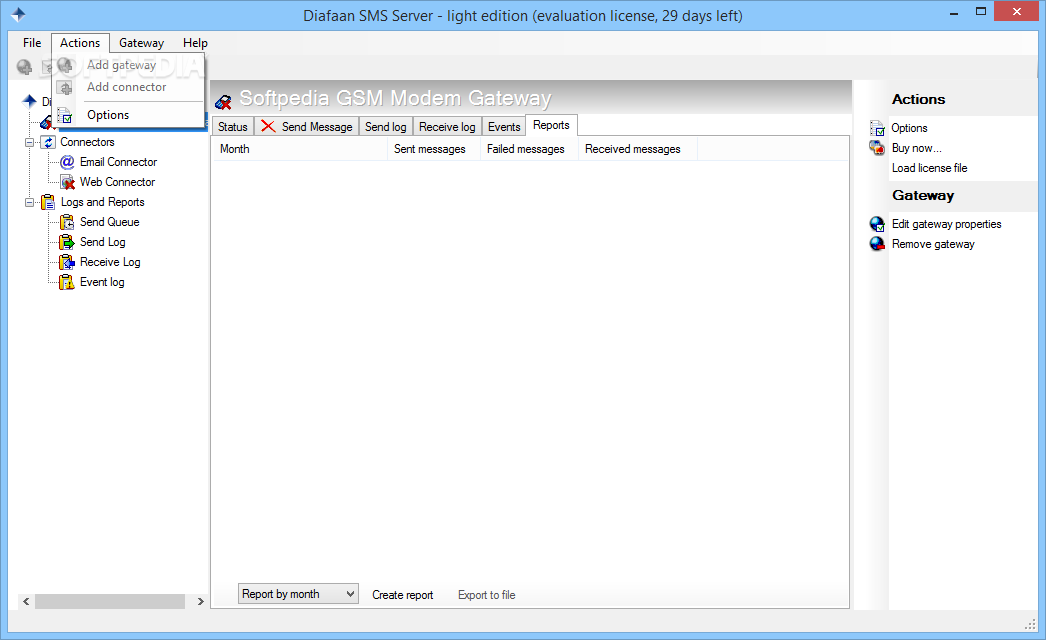Collapse the Connectors tree node
Screen dimensions: 1046x640
coord(29,142)
